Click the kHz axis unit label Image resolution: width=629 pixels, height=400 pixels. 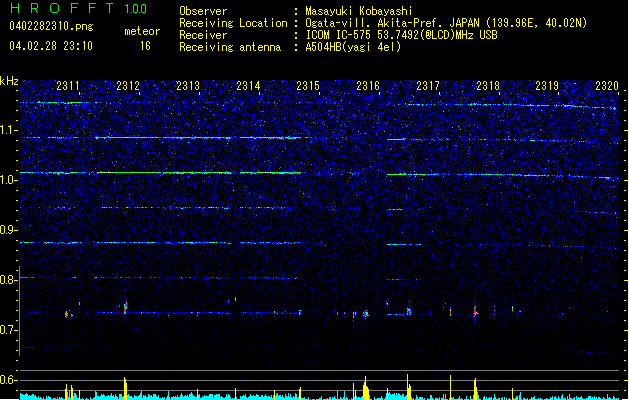point(9,81)
